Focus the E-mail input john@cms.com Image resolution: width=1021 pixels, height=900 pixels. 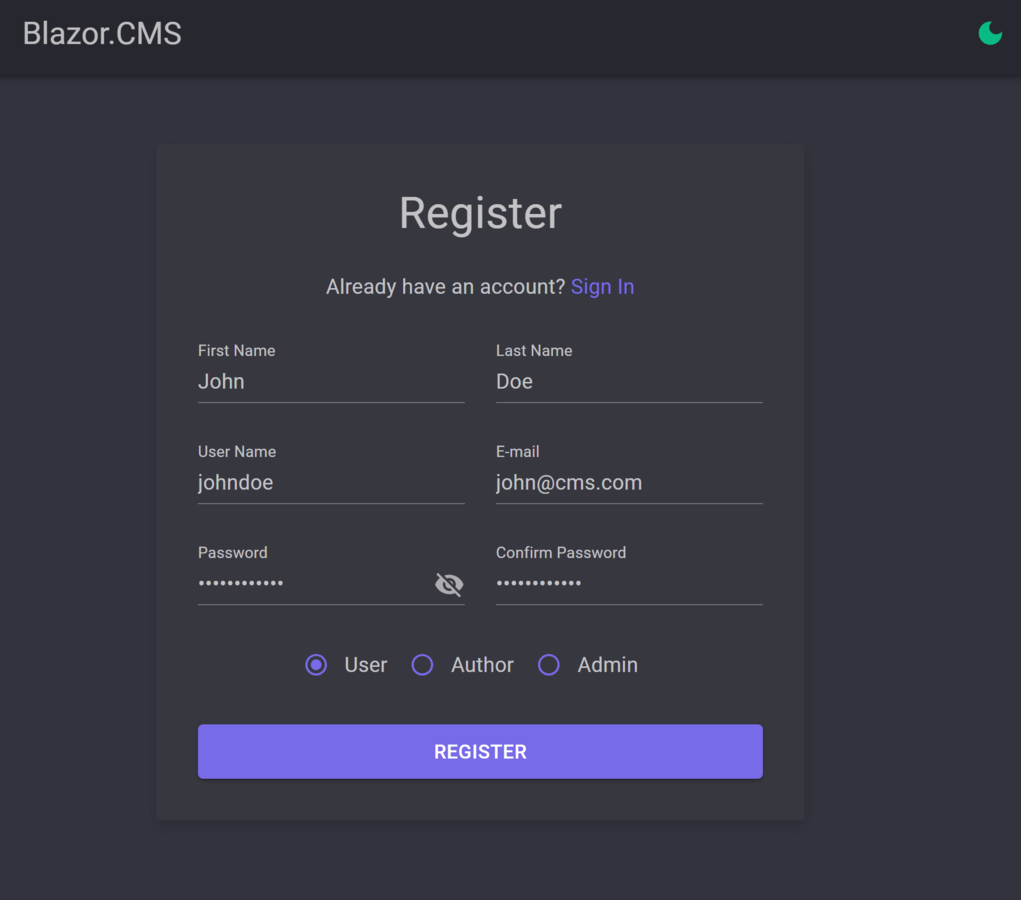click(628, 483)
